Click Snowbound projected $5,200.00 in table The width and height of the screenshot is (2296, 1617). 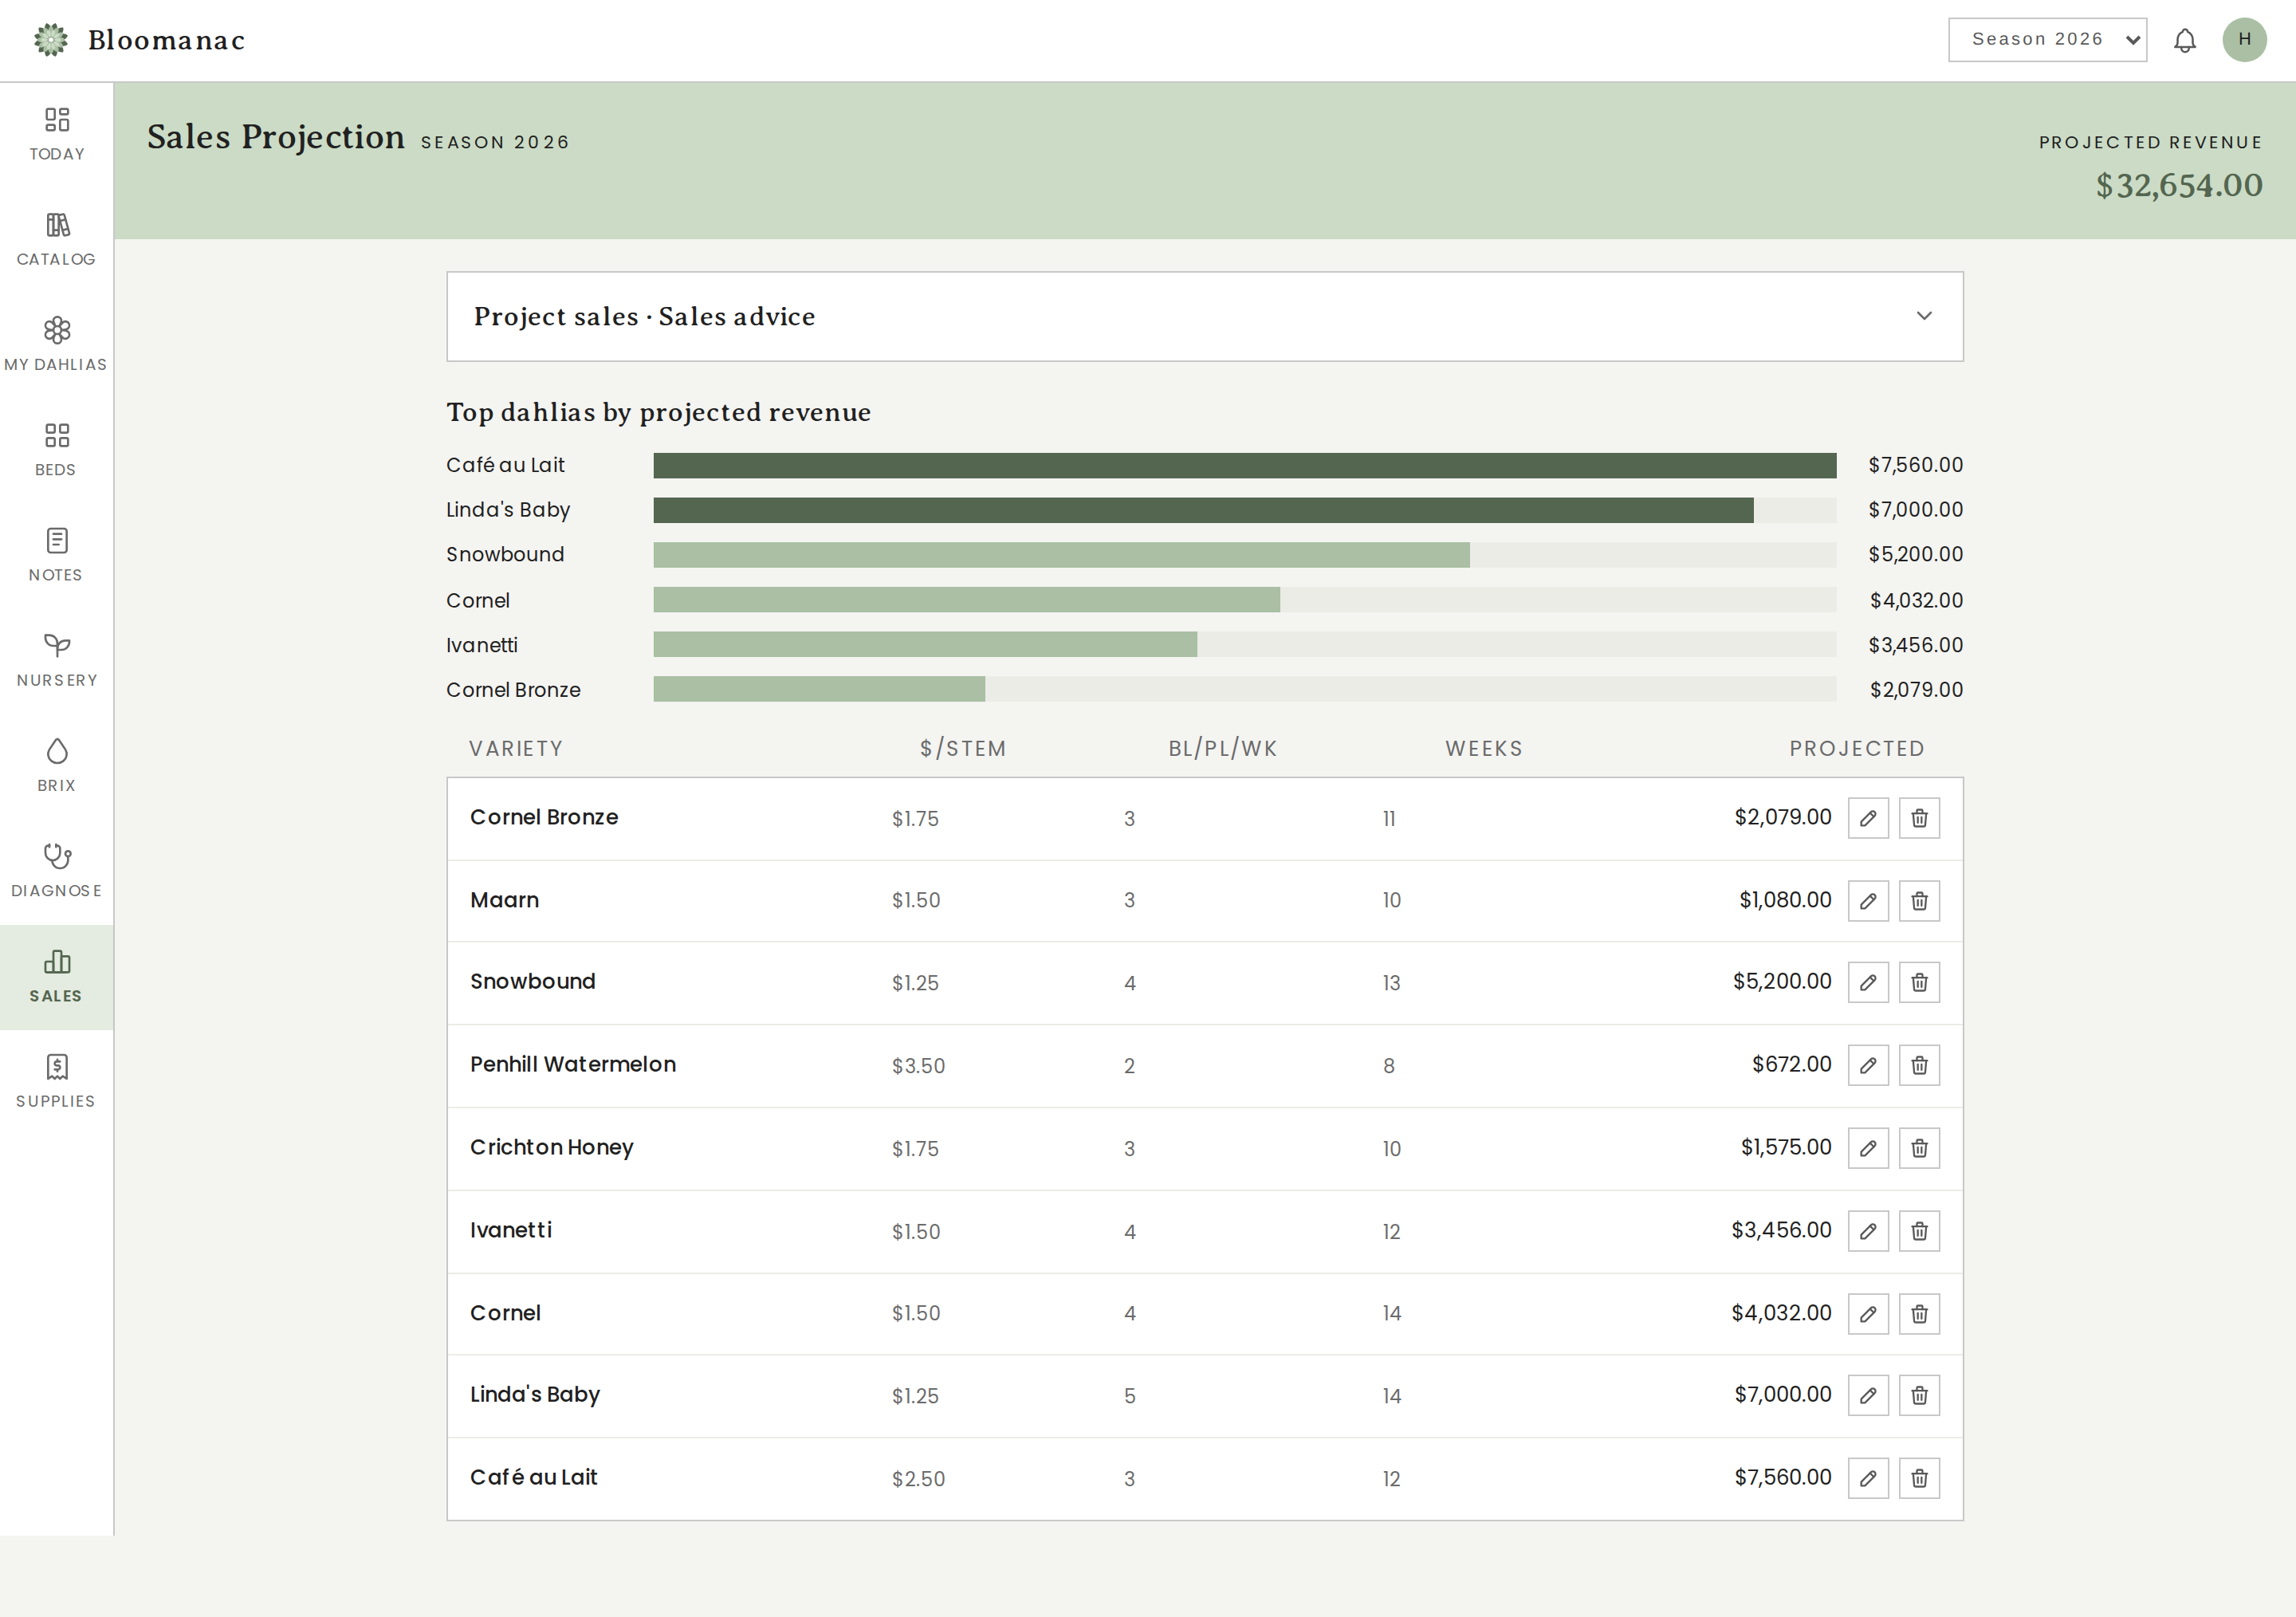(1782, 982)
